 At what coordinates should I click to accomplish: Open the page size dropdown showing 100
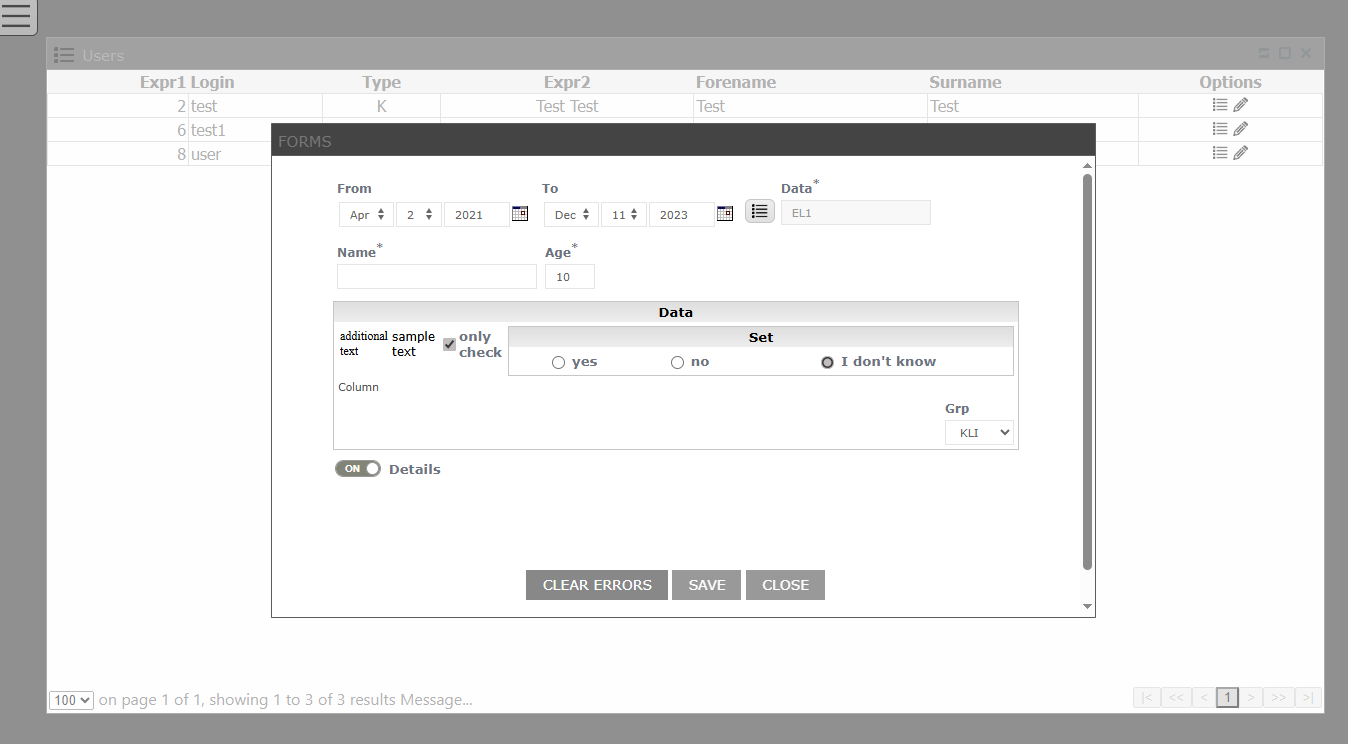(x=71, y=701)
